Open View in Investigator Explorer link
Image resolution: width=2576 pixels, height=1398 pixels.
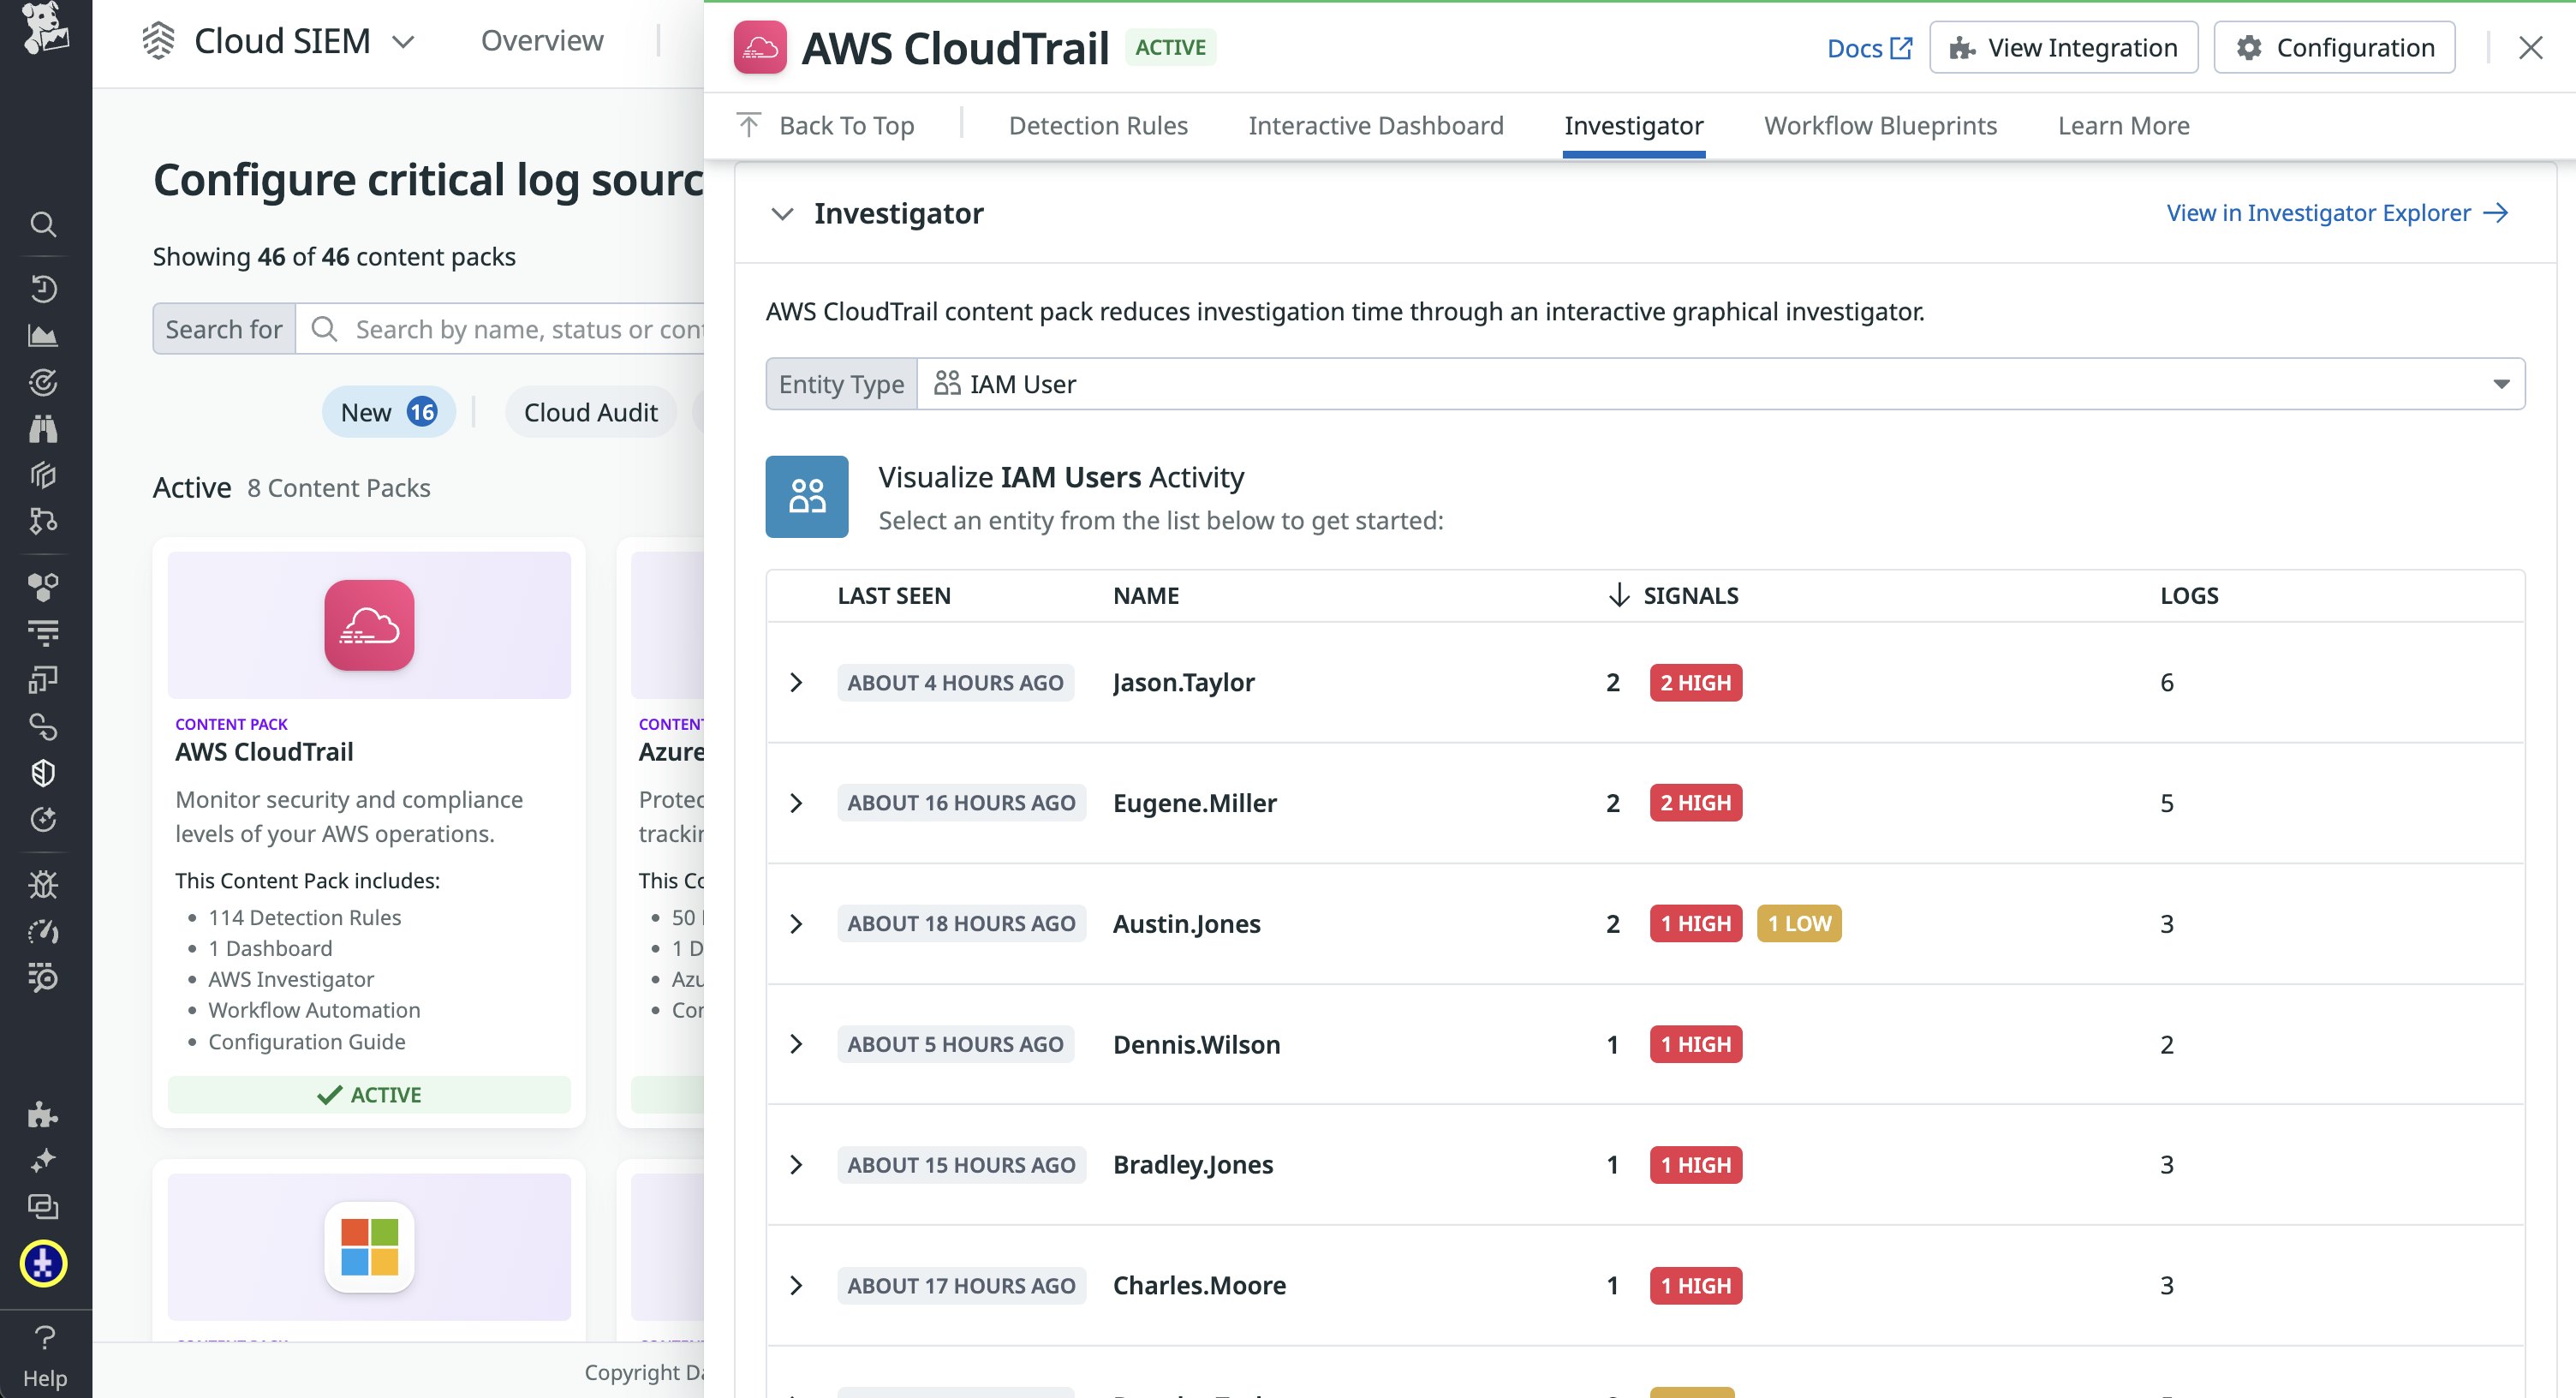tap(2337, 213)
